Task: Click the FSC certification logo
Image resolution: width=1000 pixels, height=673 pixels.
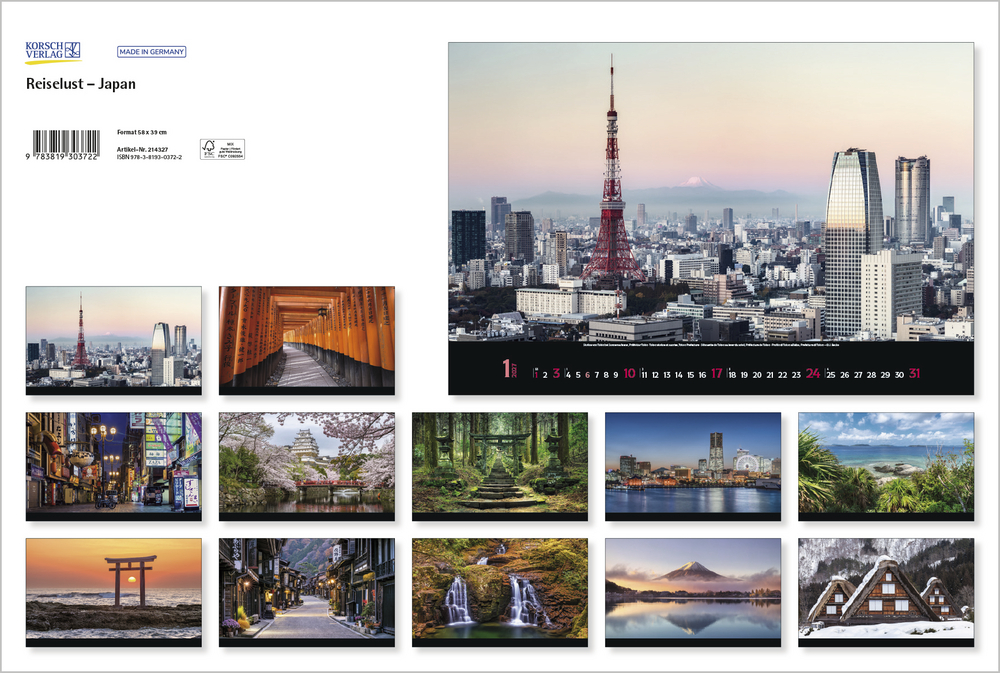Action: [x=222, y=149]
